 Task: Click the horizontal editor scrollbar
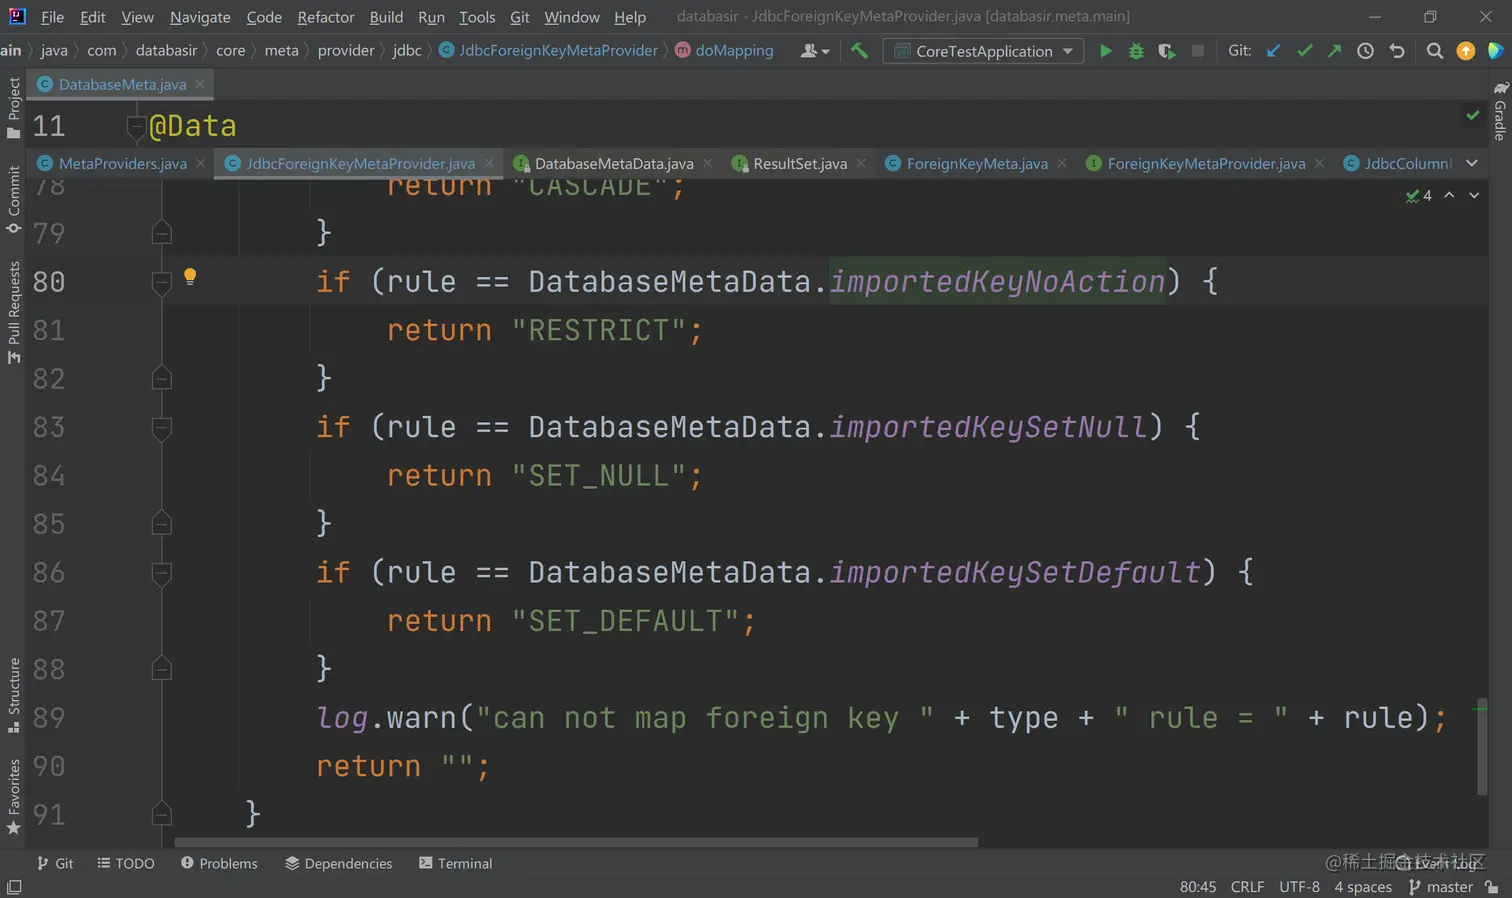coord(576,842)
